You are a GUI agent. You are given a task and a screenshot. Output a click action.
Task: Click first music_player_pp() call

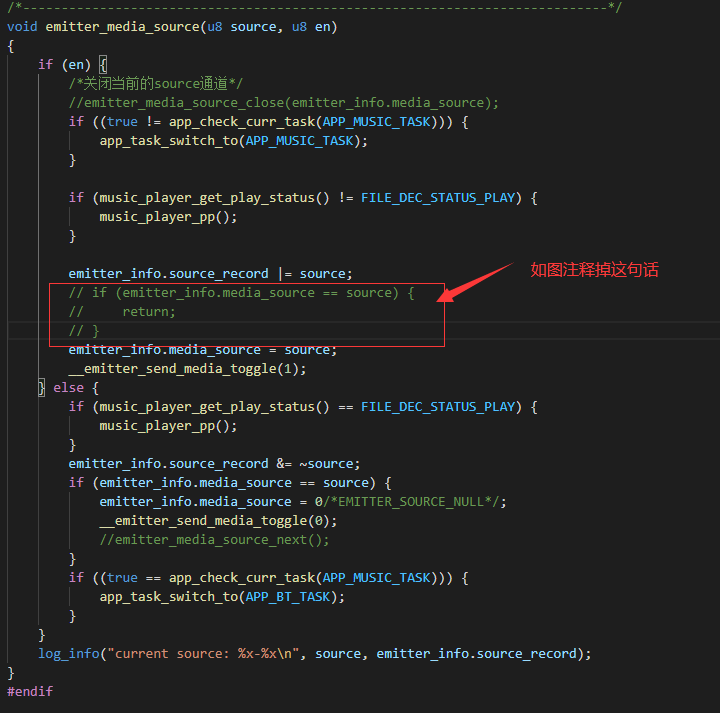point(169,217)
